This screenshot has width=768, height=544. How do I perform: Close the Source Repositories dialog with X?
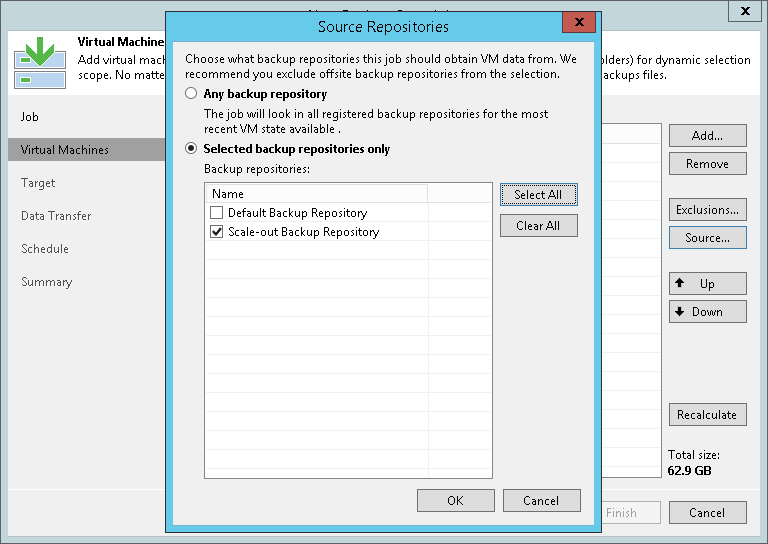tap(579, 22)
